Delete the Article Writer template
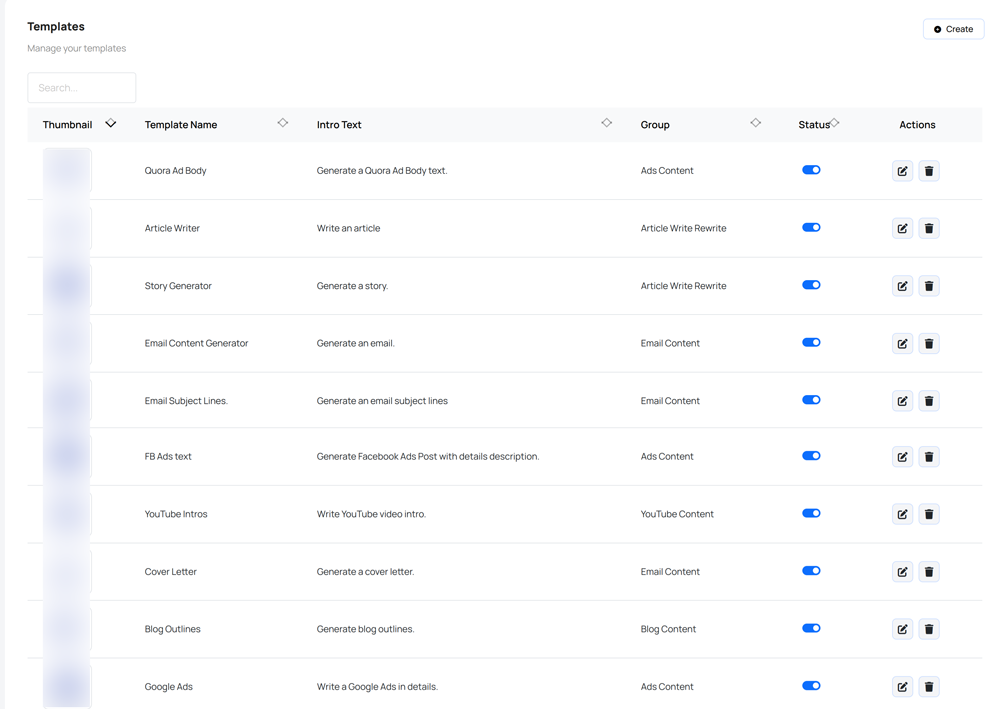The width and height of the screenshot is (1000, 709). coord(929,229)
